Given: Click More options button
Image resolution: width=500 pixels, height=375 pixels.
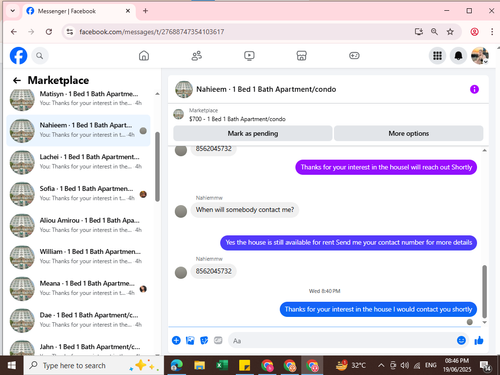Looking at the screenshot, I should [408, 133].
